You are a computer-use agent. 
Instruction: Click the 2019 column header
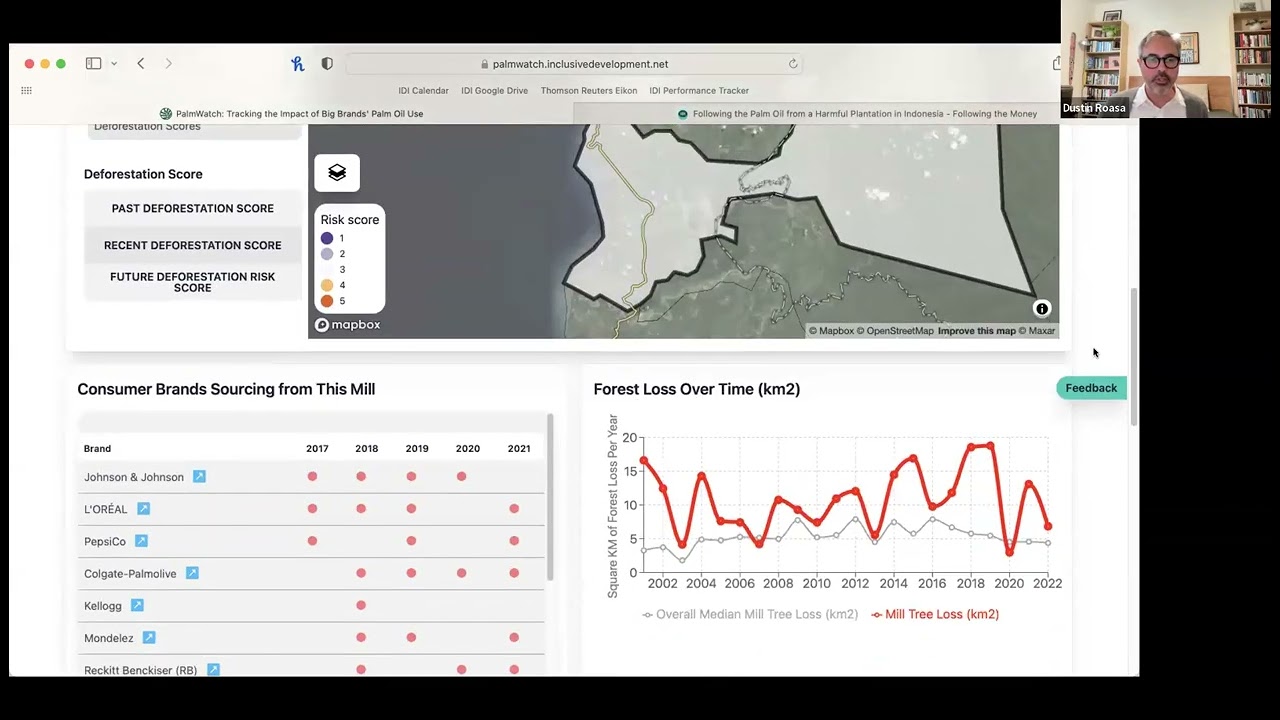(417, 449)
